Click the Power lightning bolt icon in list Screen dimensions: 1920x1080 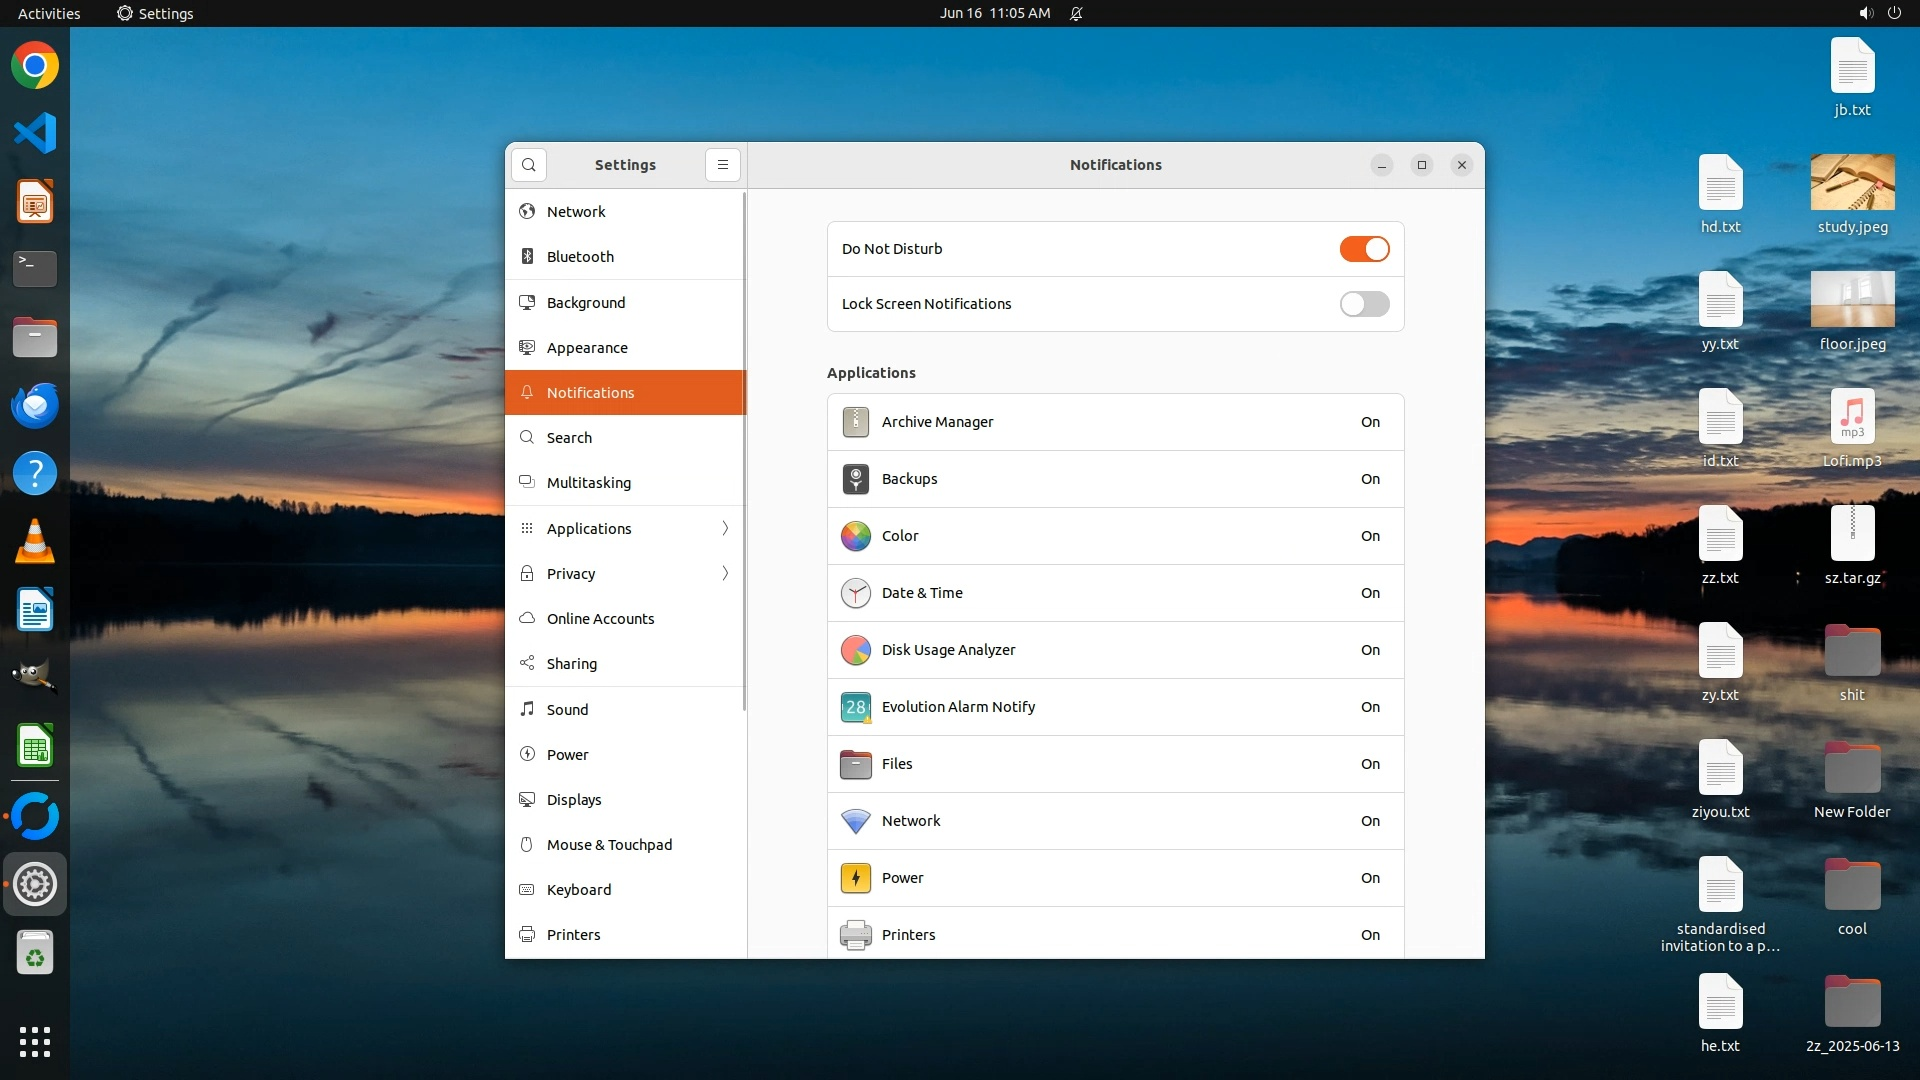click(855, 878)
